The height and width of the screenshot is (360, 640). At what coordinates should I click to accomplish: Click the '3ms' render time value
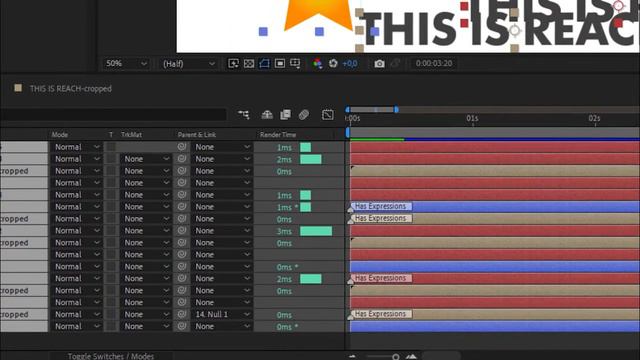(x=284, y=231)
